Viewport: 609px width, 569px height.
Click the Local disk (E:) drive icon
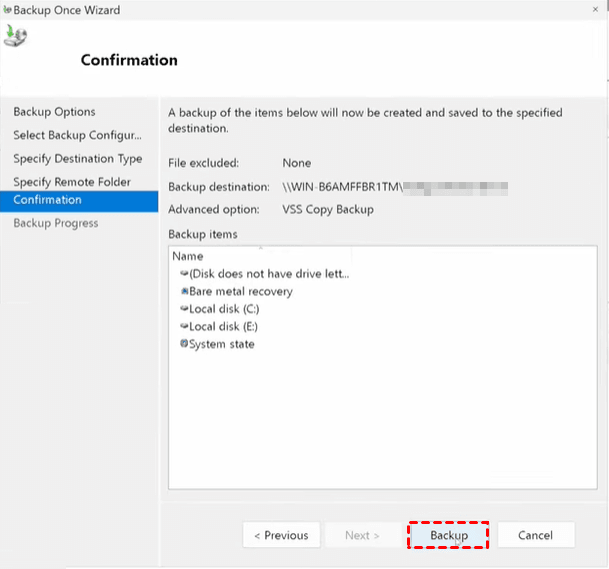(184, 326)
